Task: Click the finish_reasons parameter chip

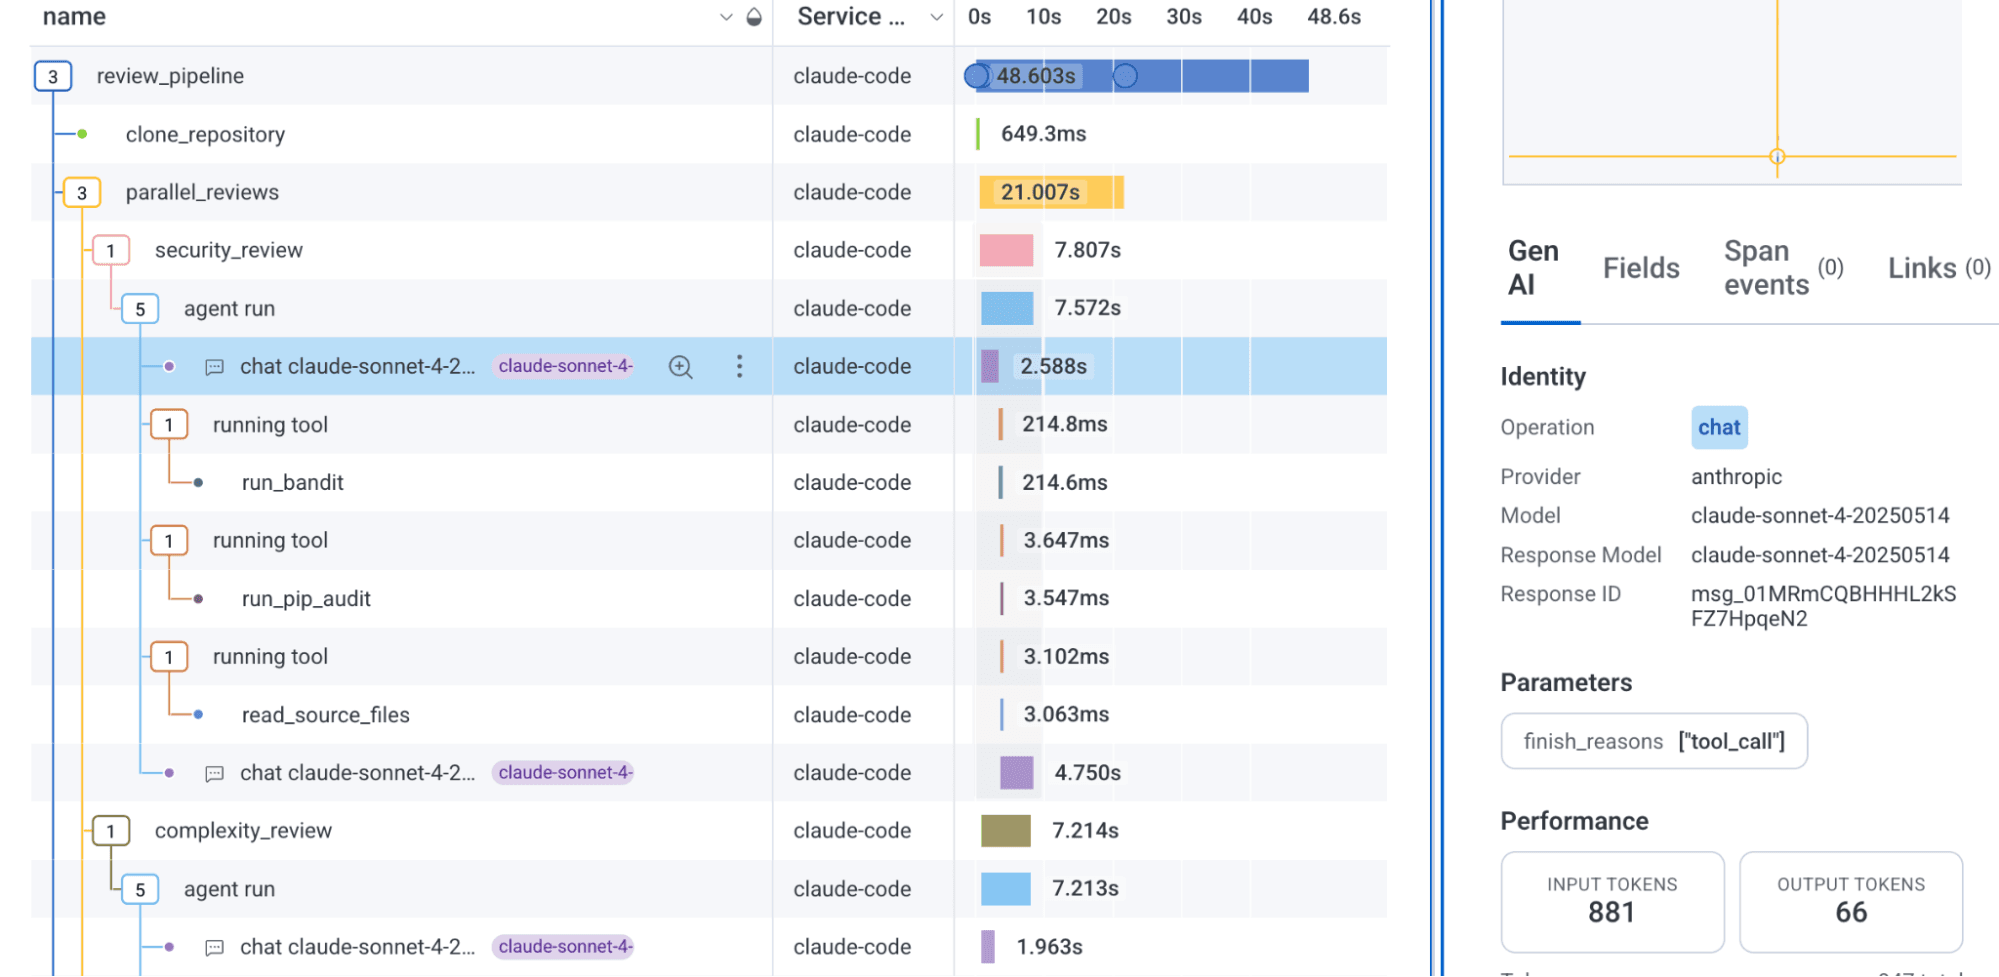Action: 1653,741
